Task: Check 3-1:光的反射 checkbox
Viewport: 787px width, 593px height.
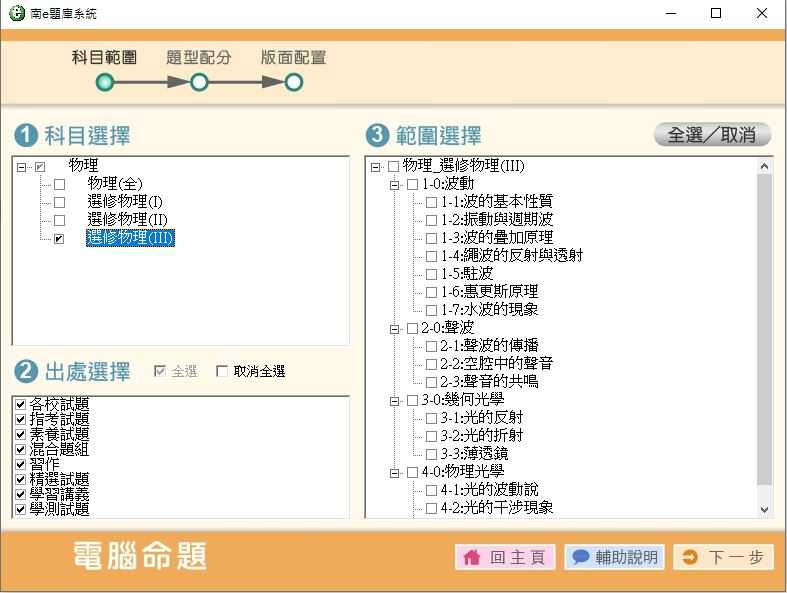Action: [x=431, y=418]
